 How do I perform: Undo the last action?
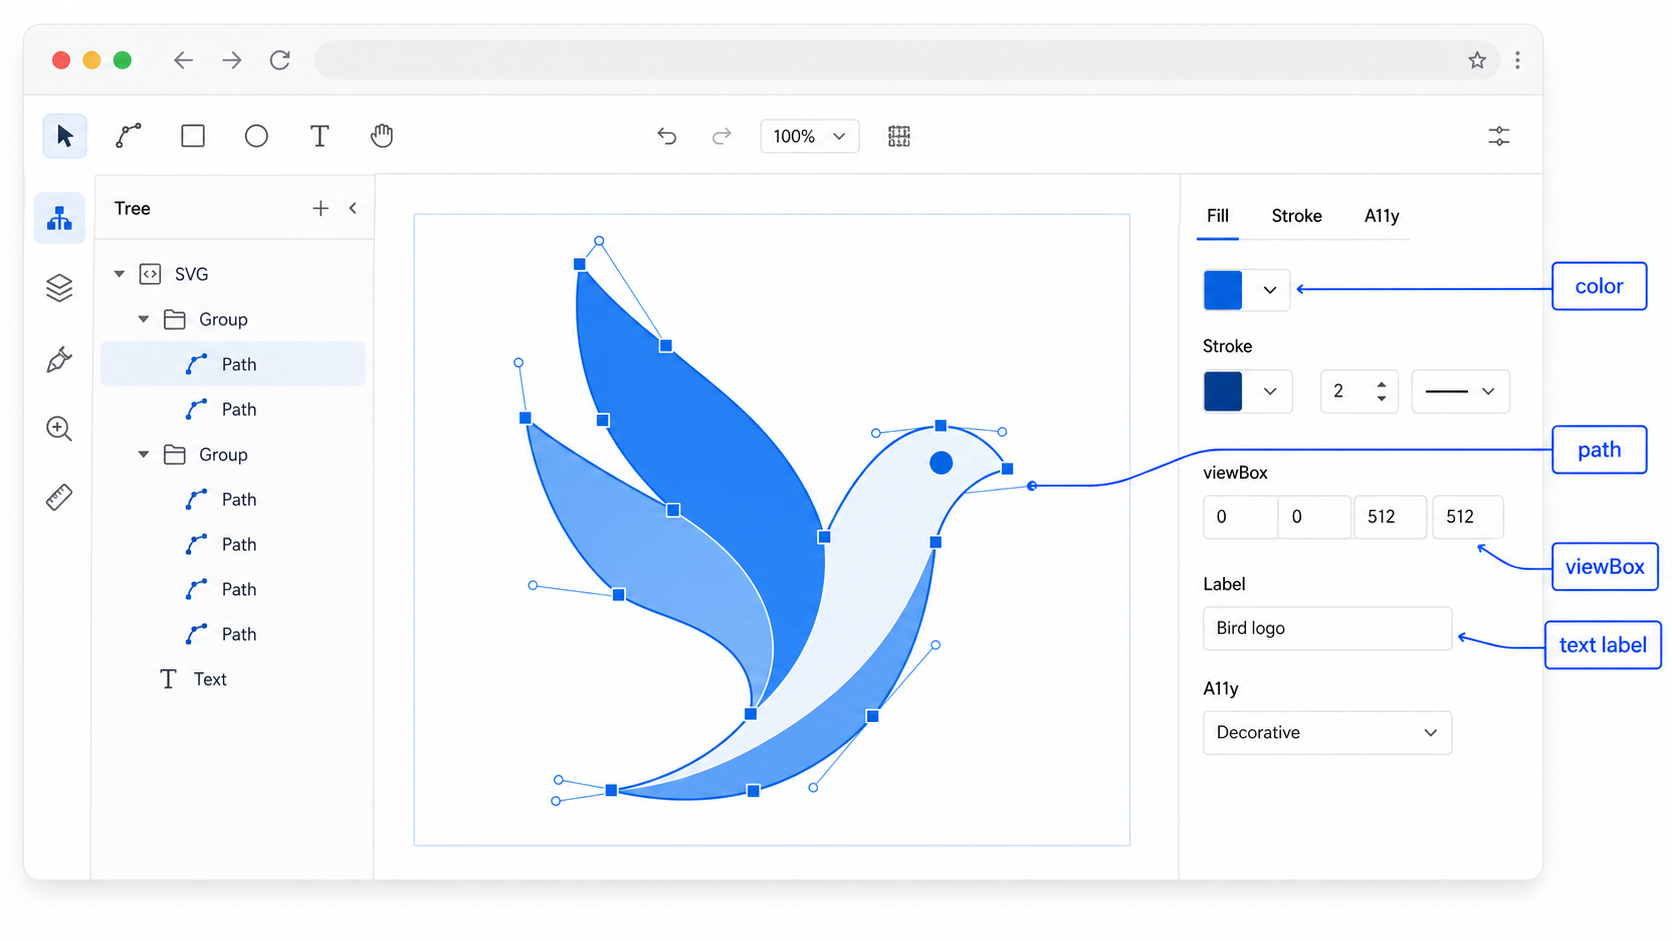click(667, 136)
